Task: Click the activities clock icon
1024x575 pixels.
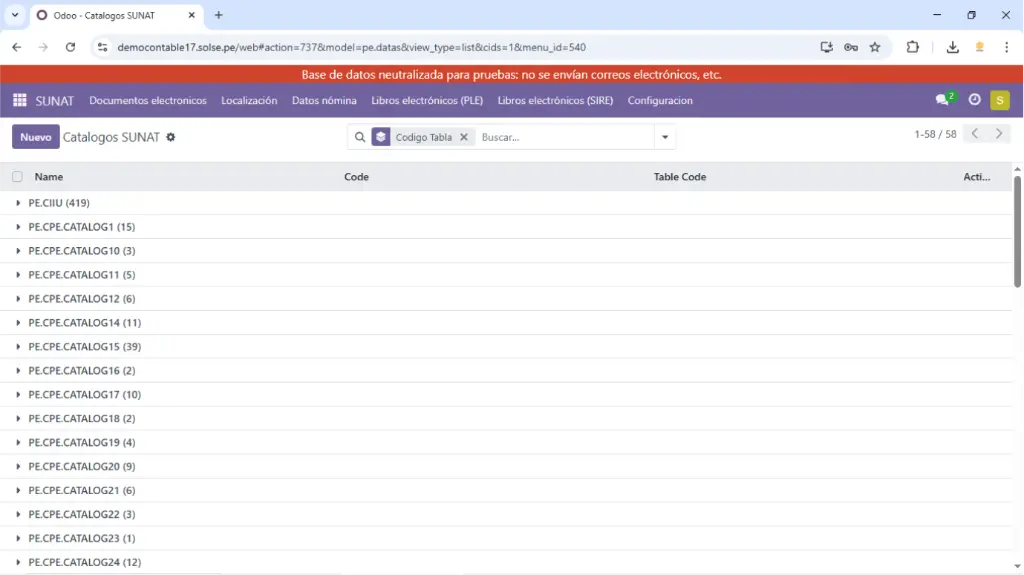Action: (x=975, y=100)
